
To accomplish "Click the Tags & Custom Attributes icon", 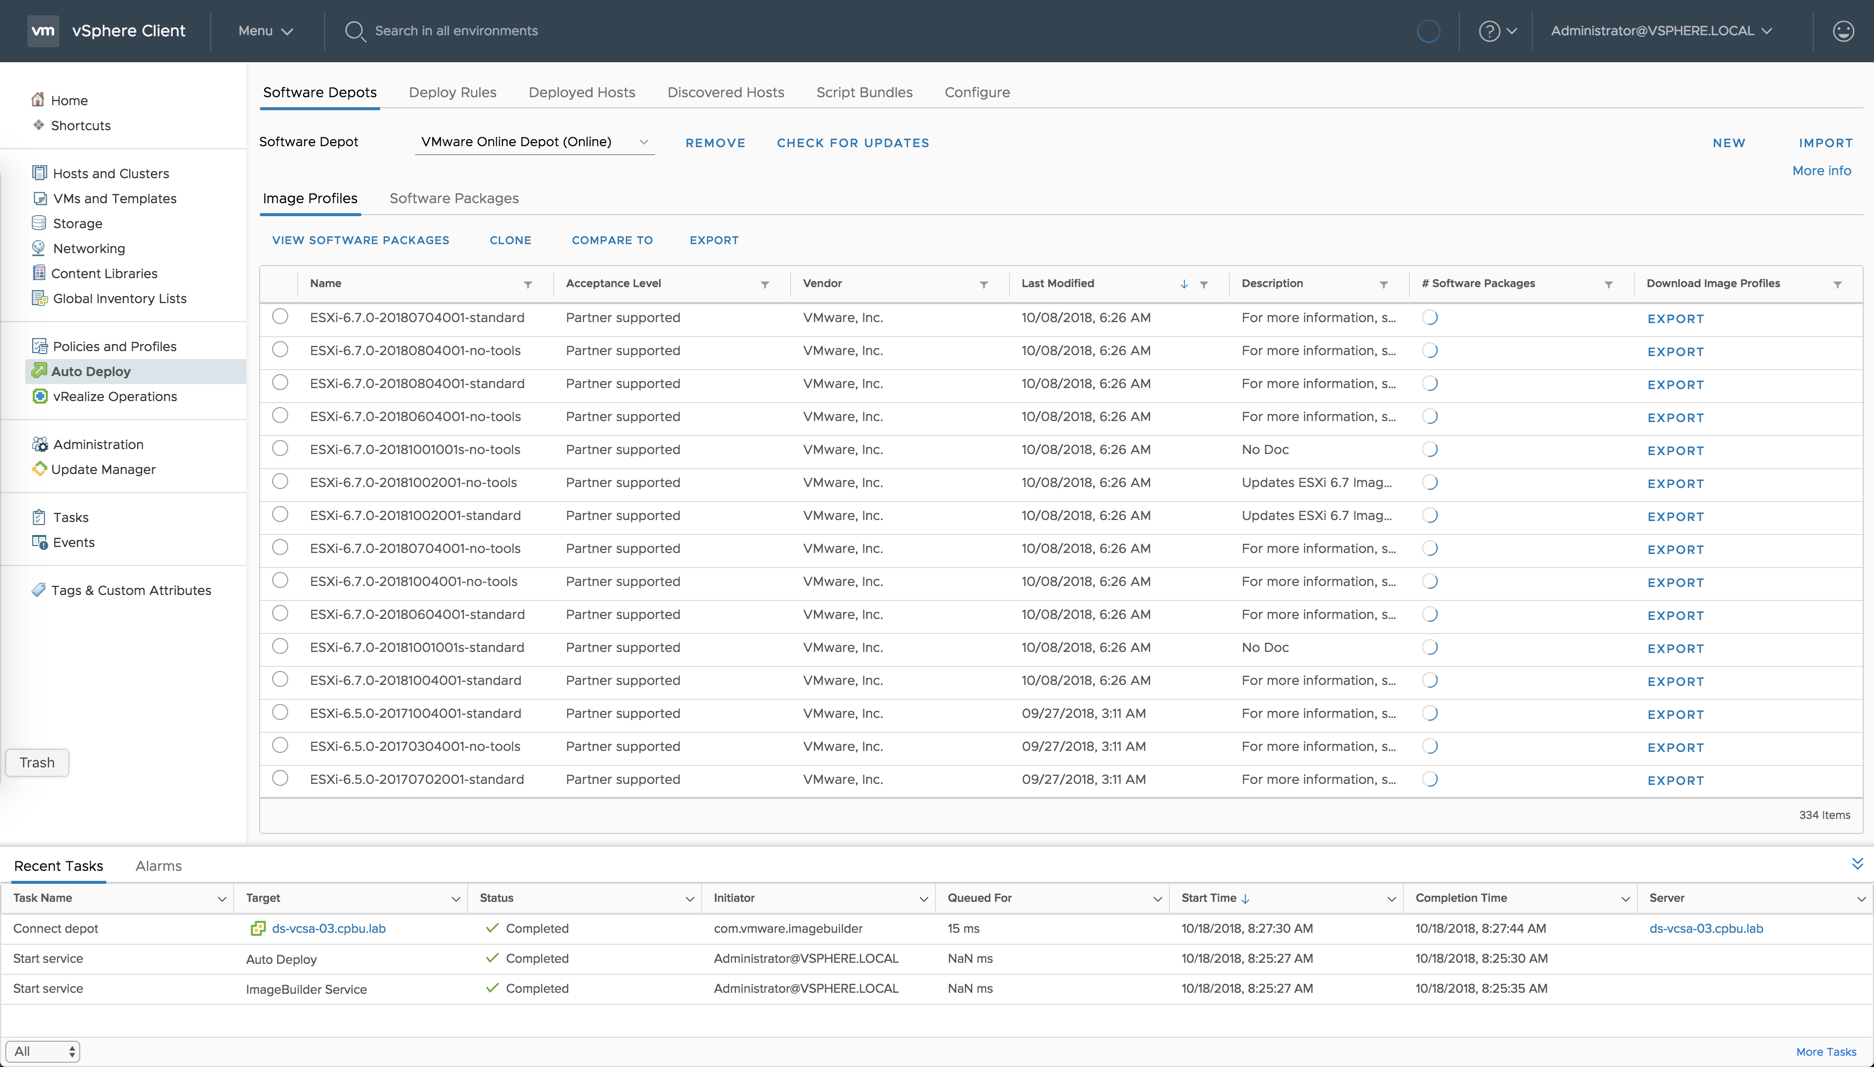I will click(39, 590).
